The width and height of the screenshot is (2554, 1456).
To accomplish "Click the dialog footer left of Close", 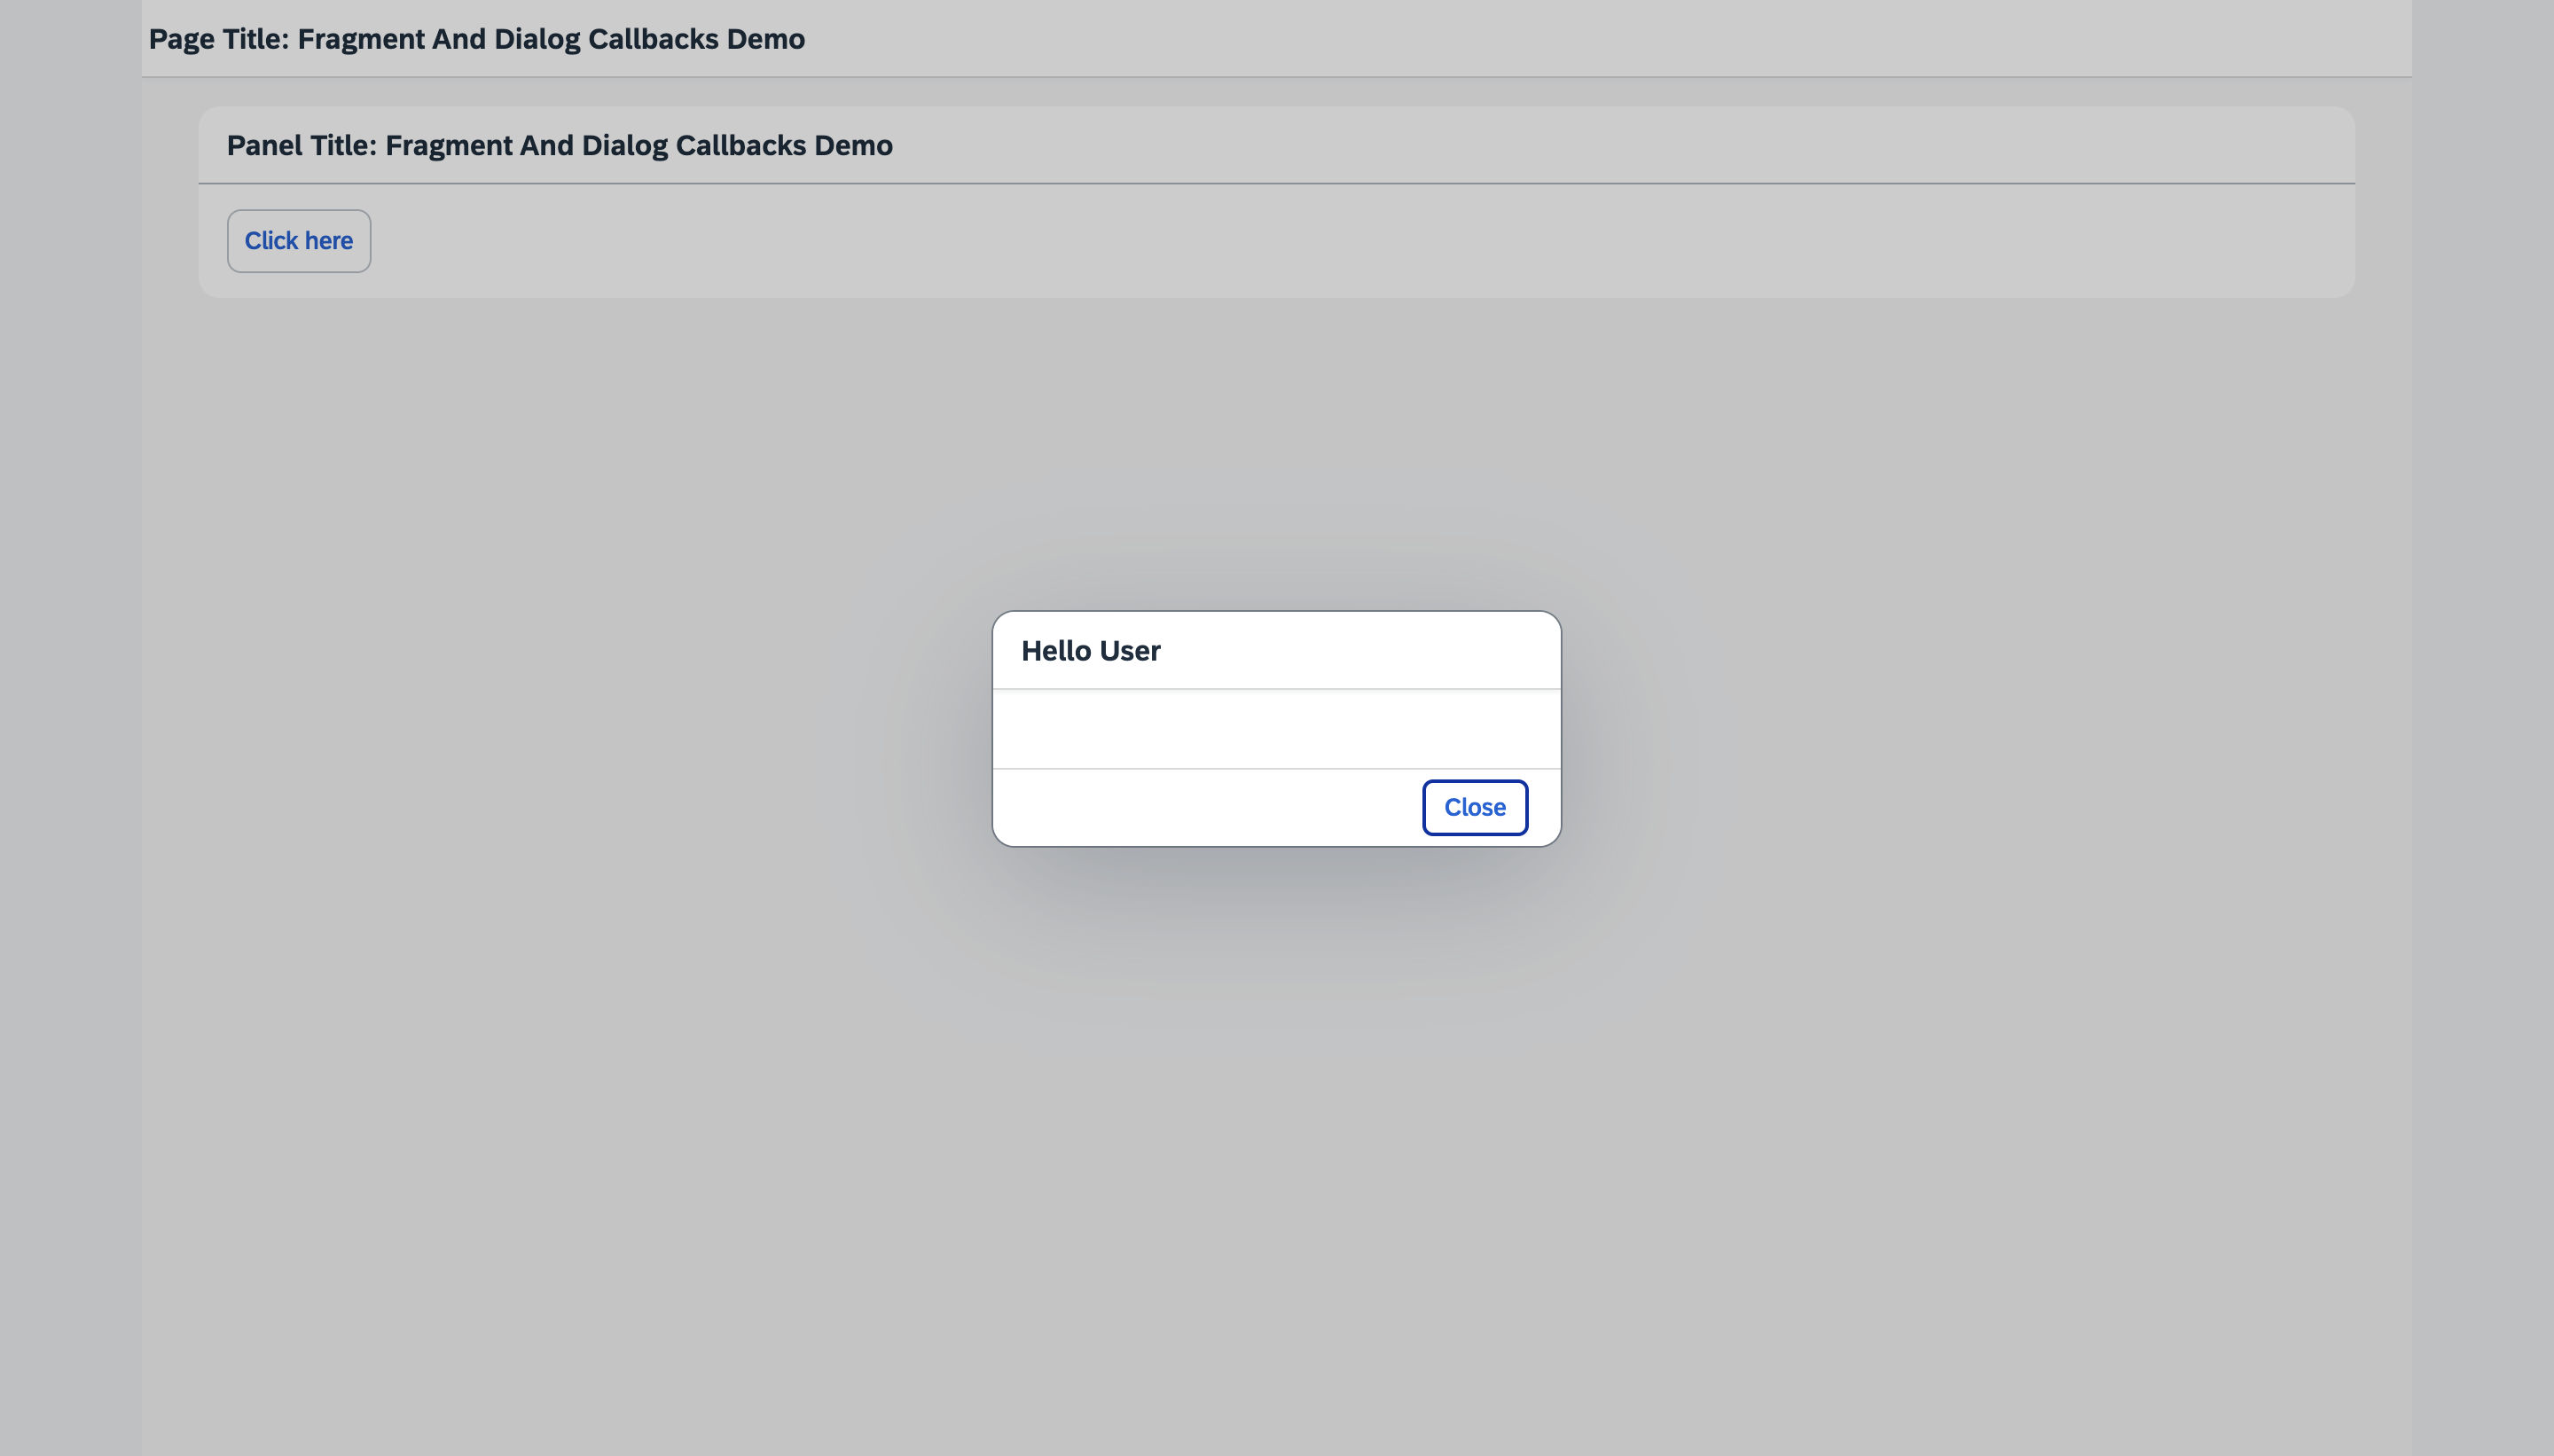I will (1200, 808).
